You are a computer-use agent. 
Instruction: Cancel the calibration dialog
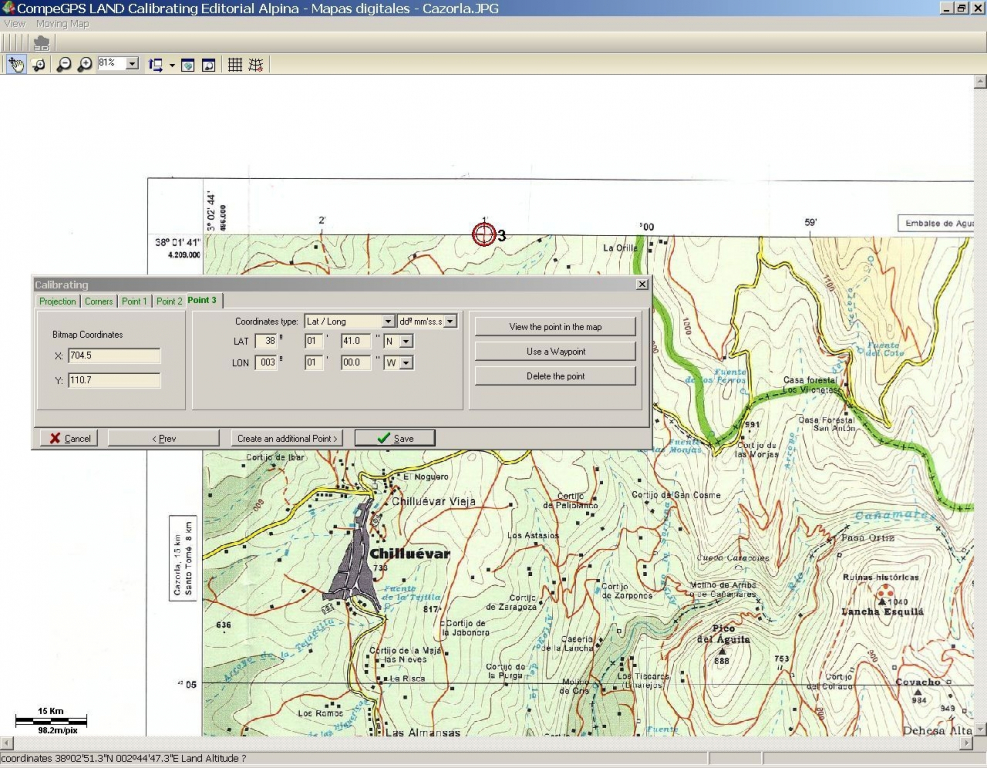69,438
